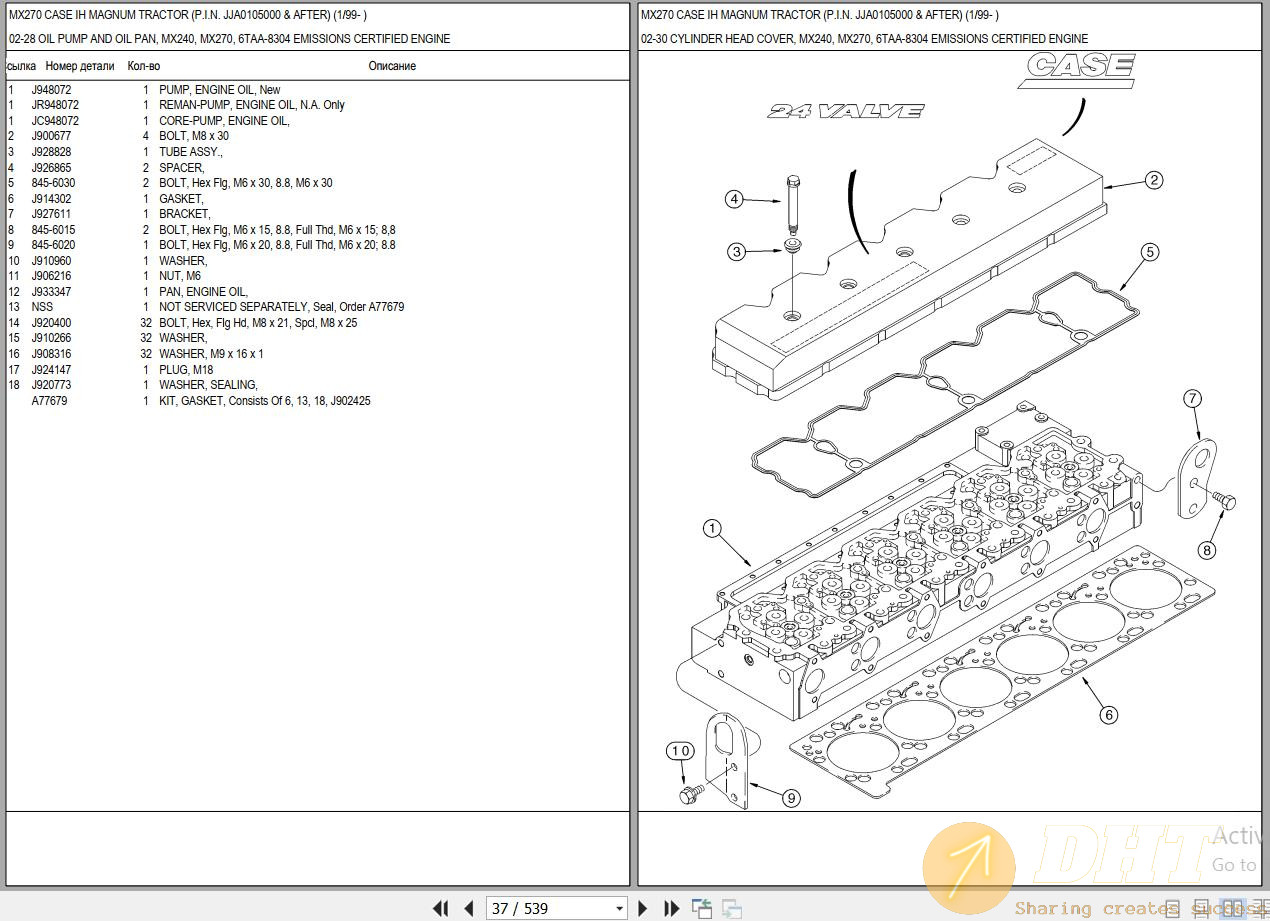Click callout balloon 6 near the head gasket
1270x921 pixels.
(1108, 715)
